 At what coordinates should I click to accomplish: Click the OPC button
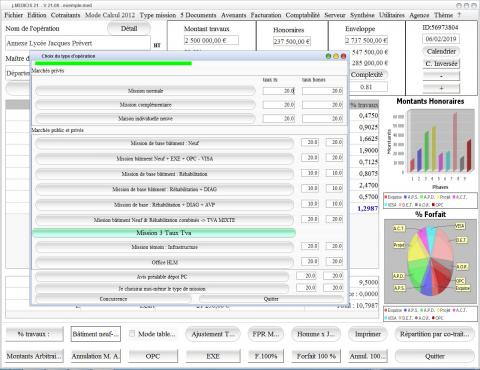[153, 356]
